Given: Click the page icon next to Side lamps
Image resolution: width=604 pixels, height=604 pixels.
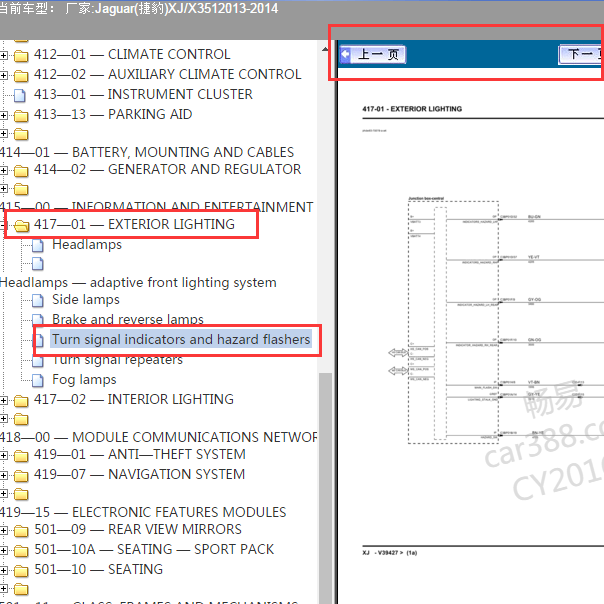Looking at the screenshot, I should pos(38,300).
